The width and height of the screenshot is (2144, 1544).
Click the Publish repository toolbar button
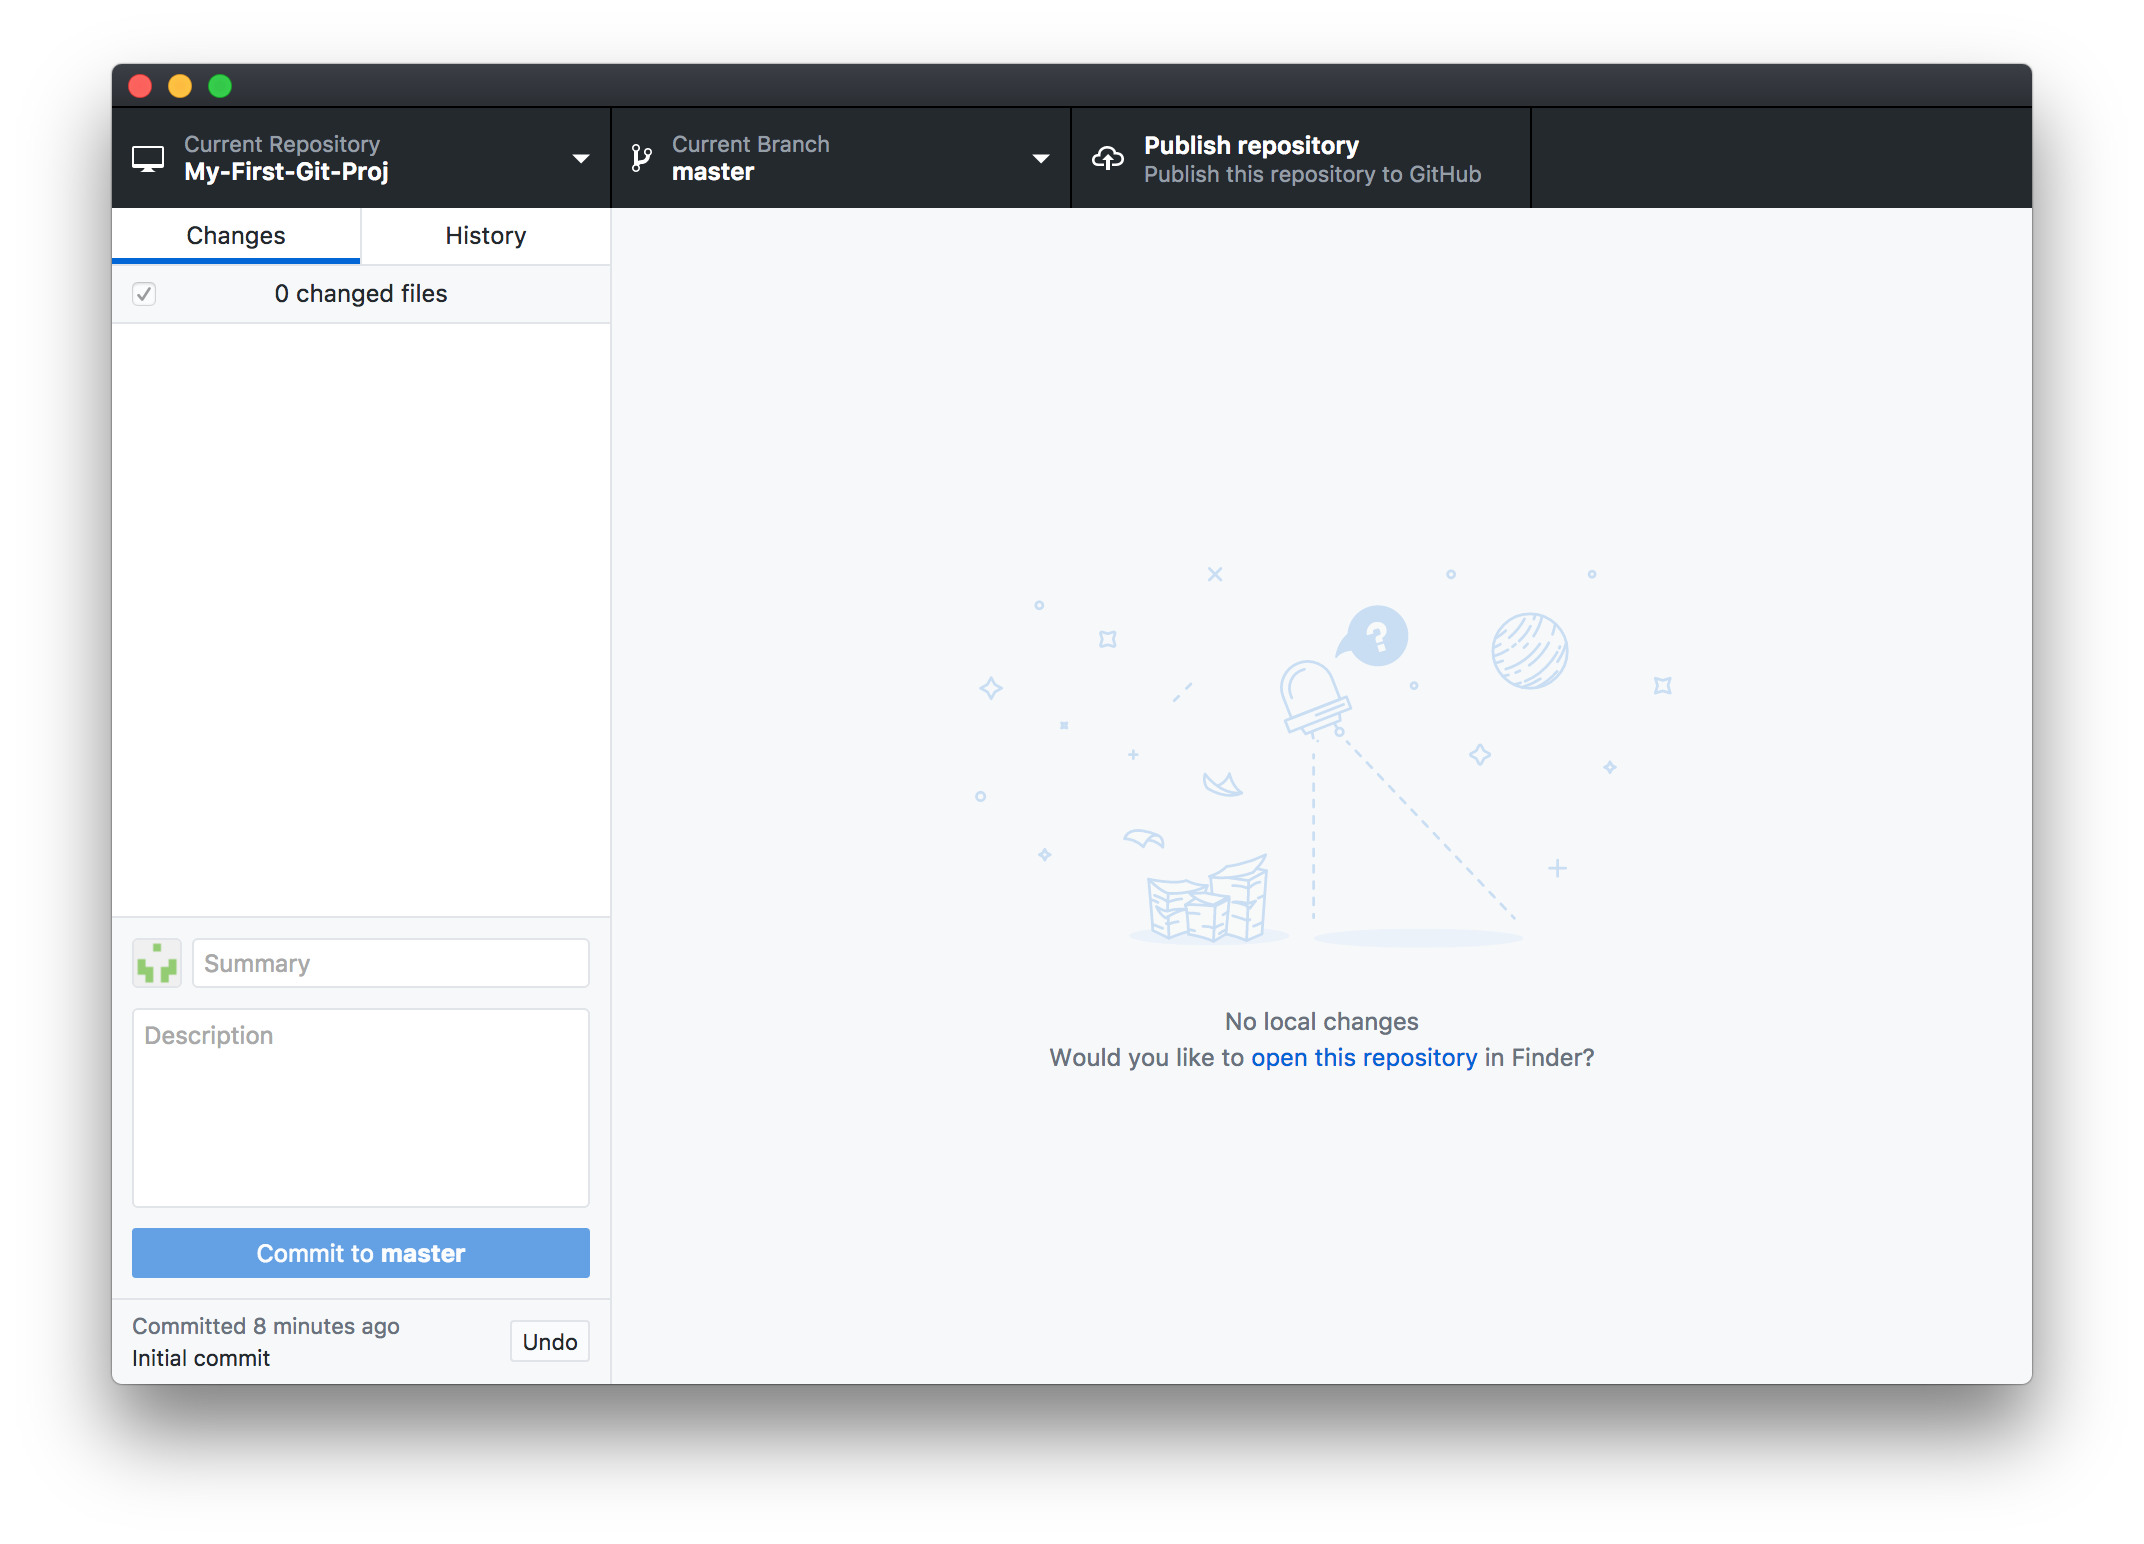coord(1300,159)
